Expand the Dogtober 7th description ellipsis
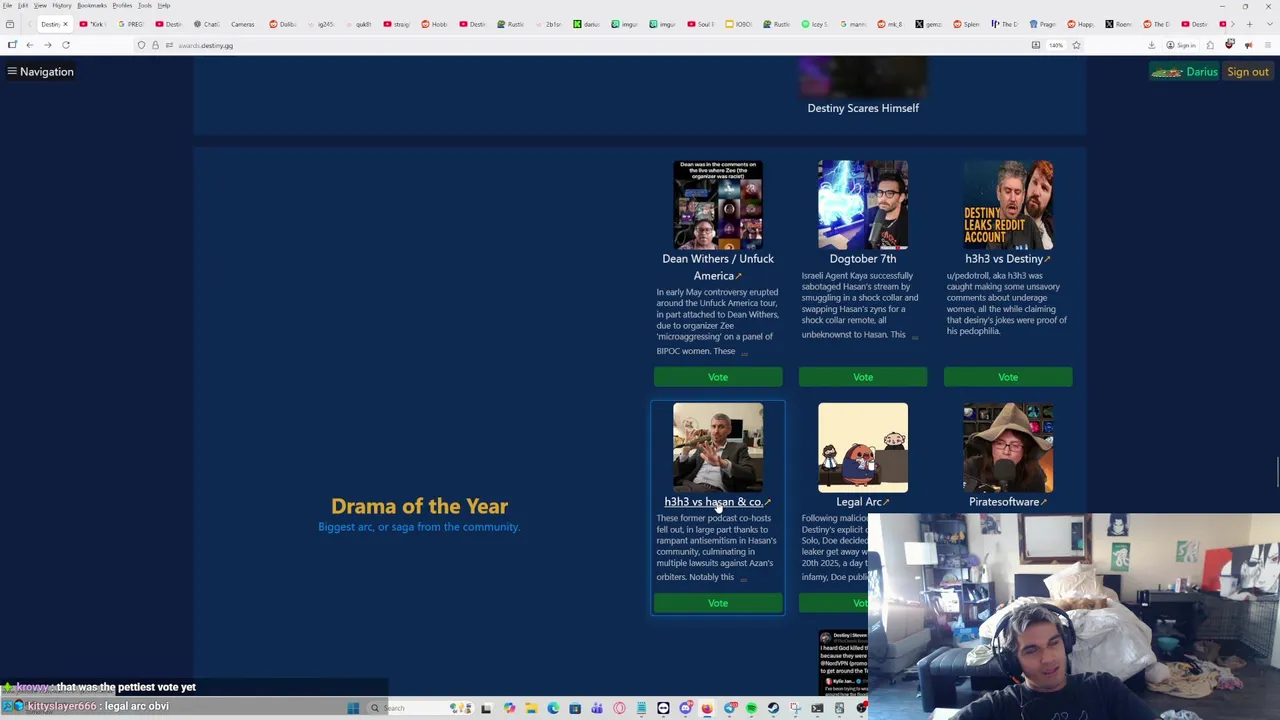 [x=914, y=336]
